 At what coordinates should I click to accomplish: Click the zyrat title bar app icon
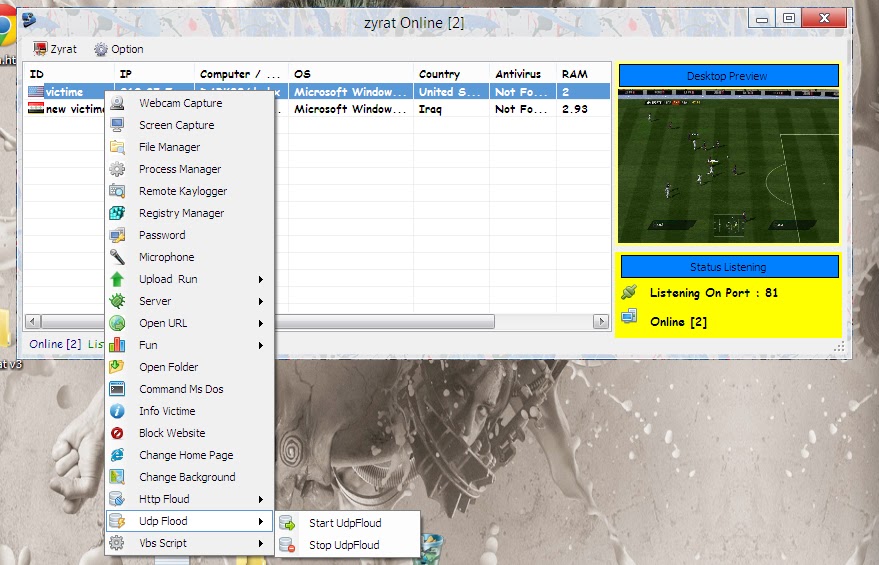tap(29, 20)
